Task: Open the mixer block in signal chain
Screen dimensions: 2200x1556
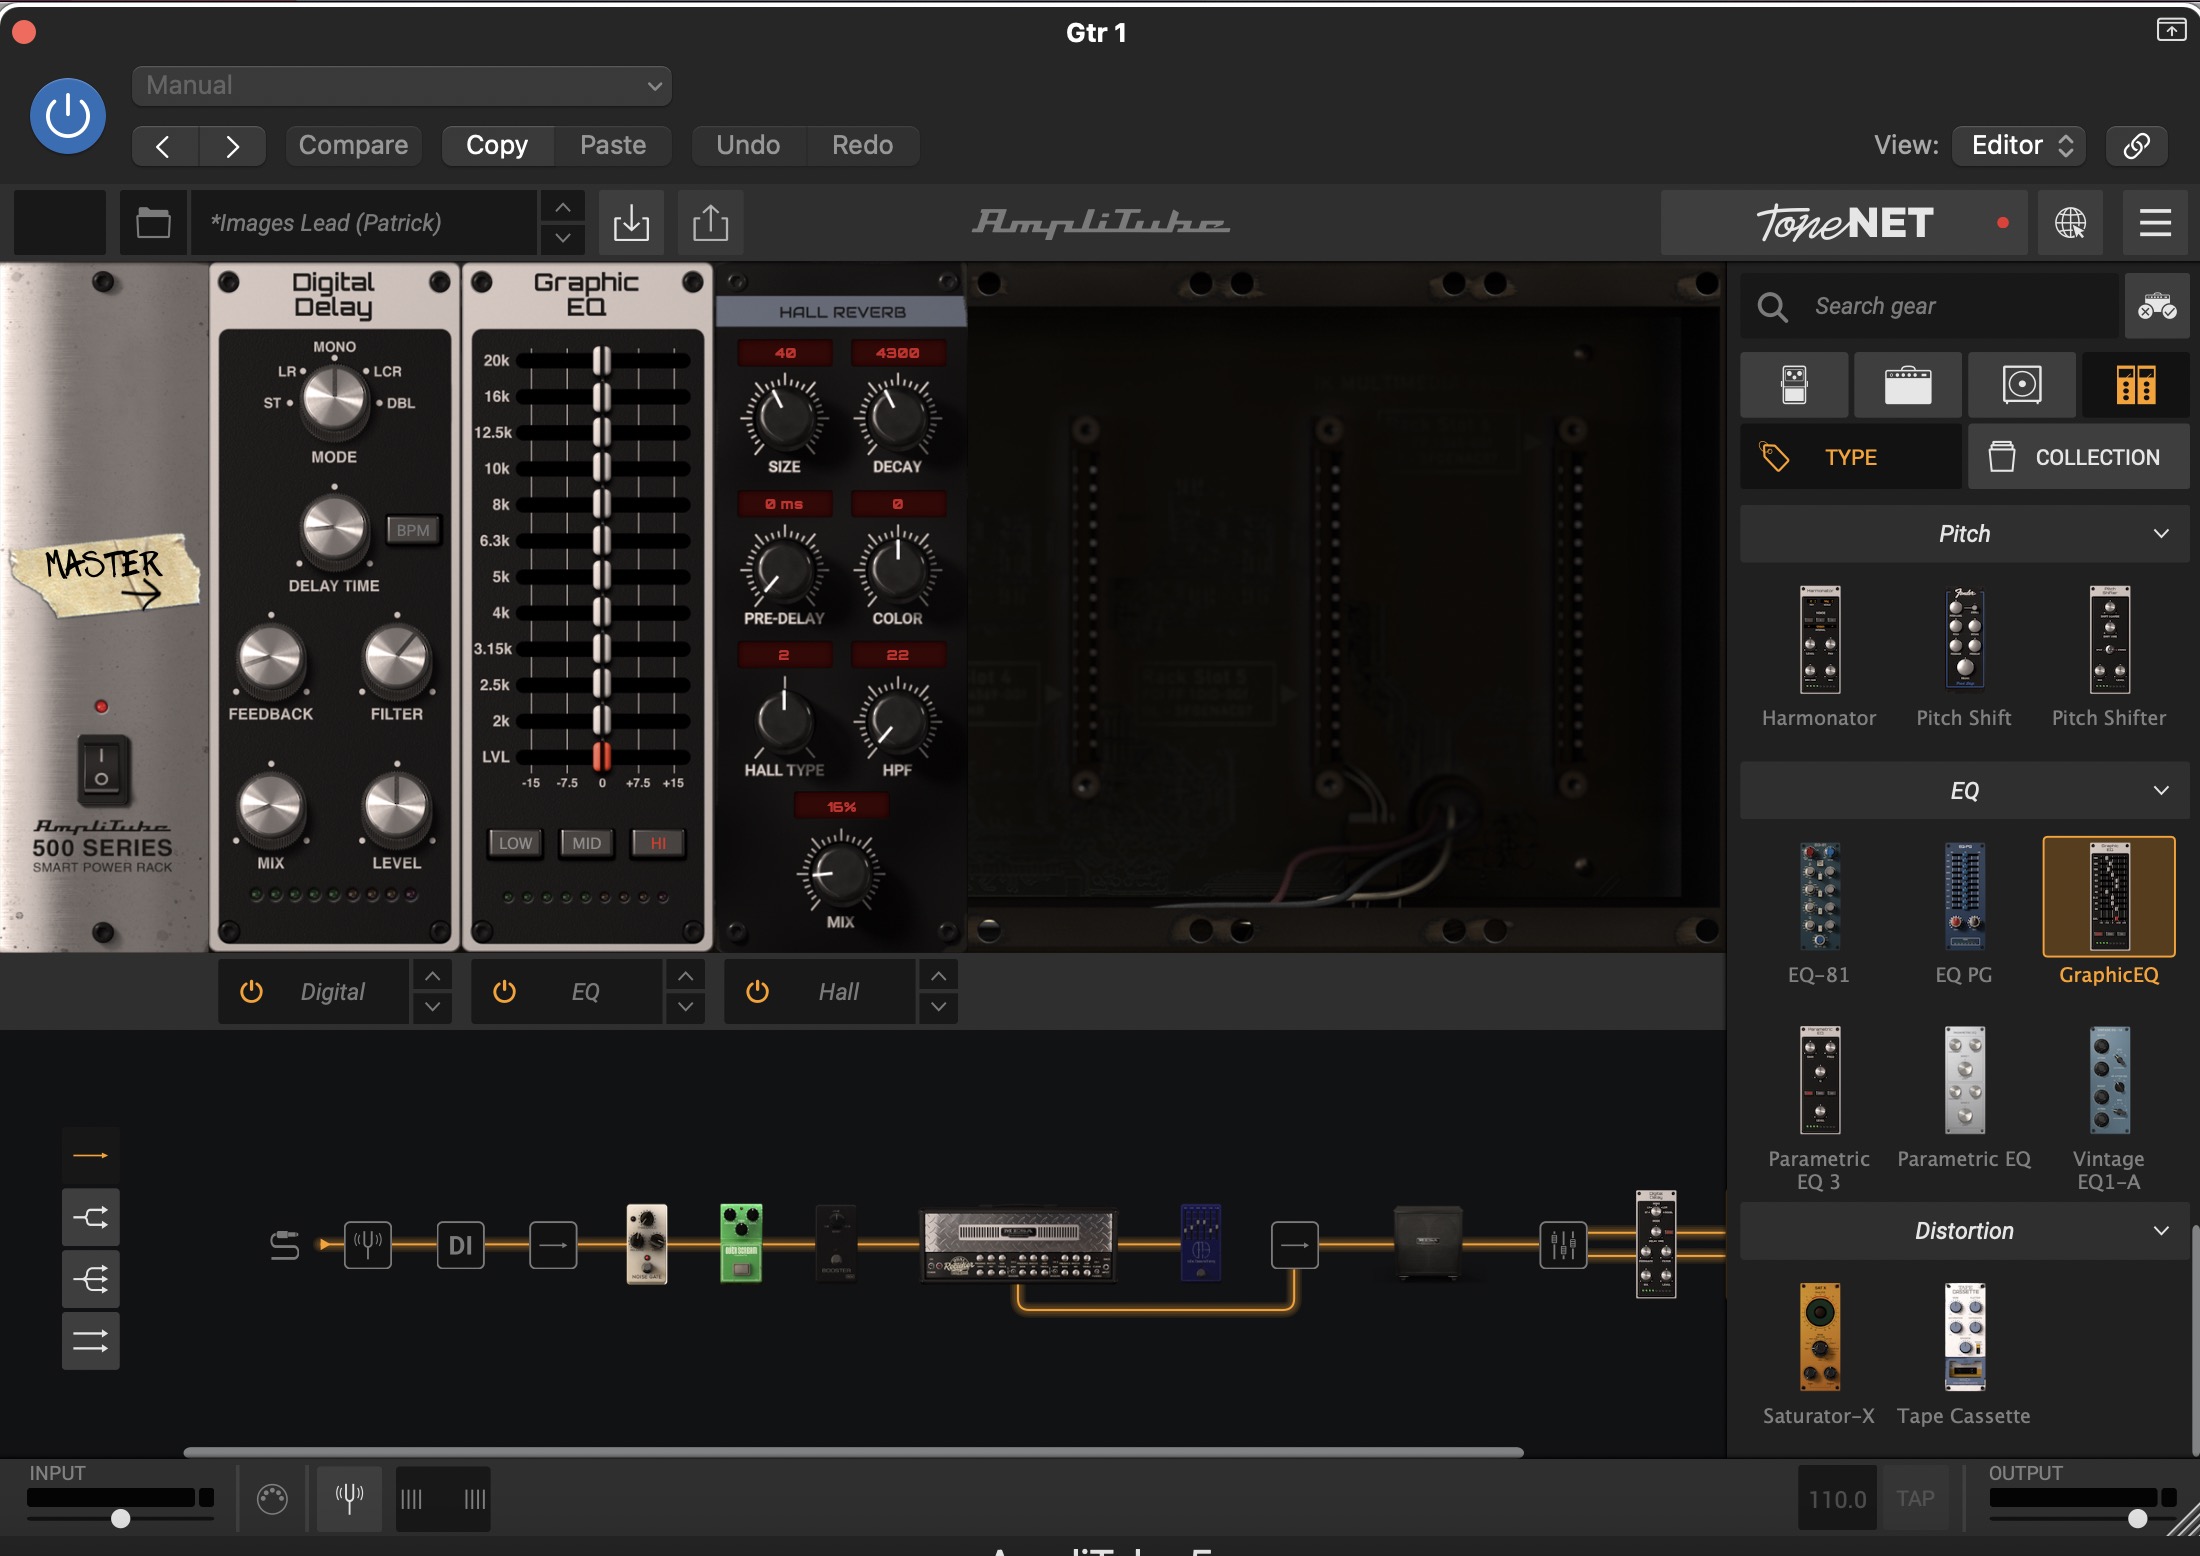Action: (1563, 1245)
